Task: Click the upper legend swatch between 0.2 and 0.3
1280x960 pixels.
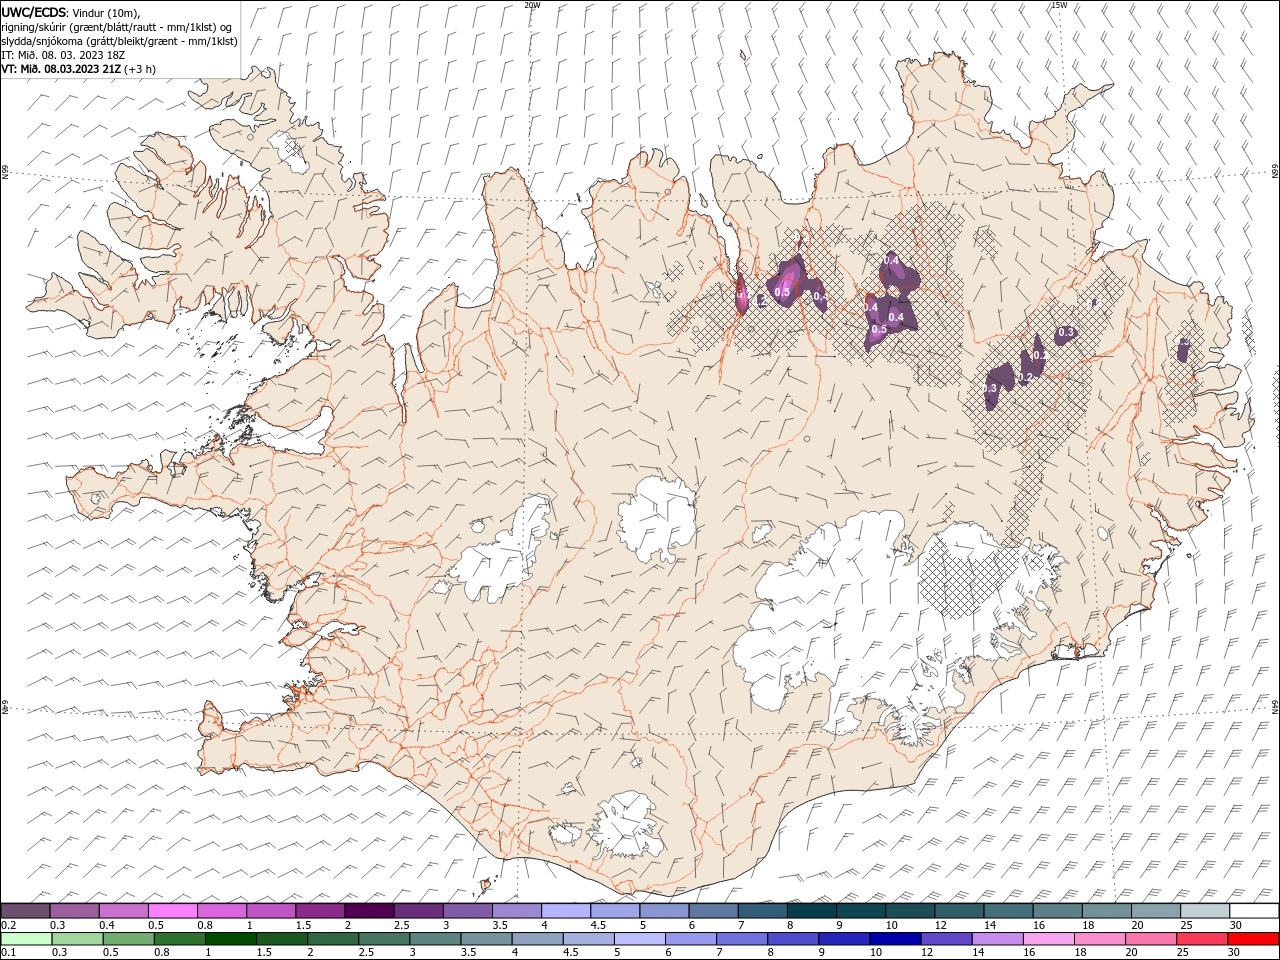Action: click(x=25, y=911)
